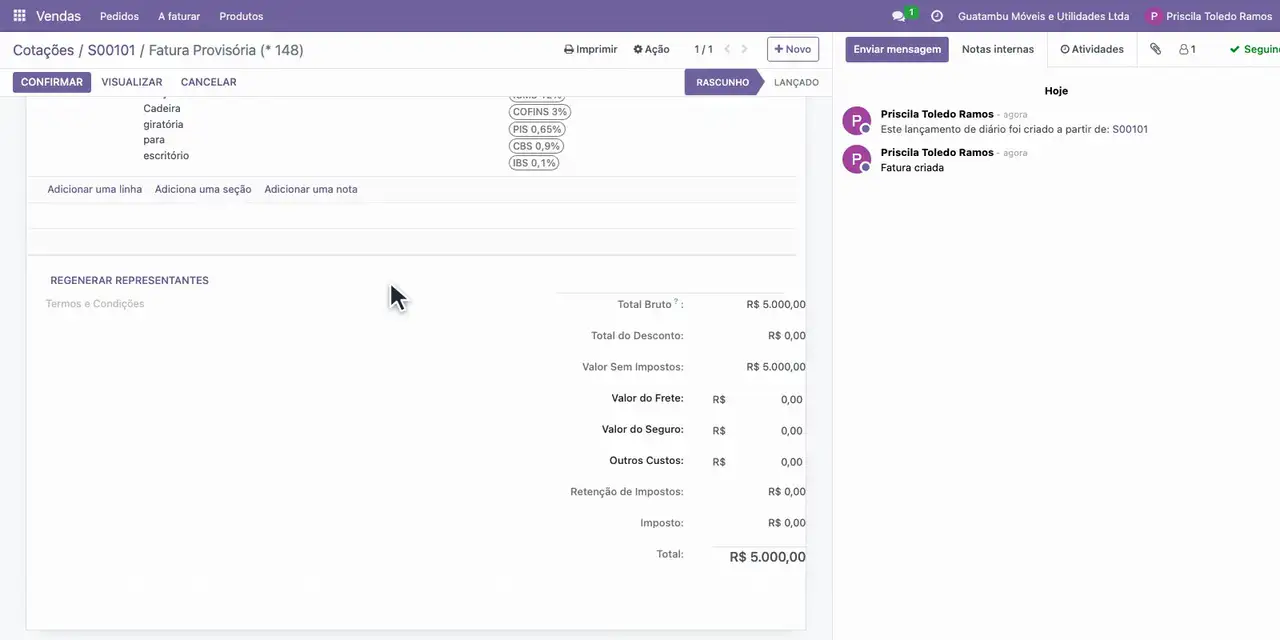This screenshot has width=1280, height=640.
Task: Select the Lançado status stage
Action: click(x=796, y=82)
